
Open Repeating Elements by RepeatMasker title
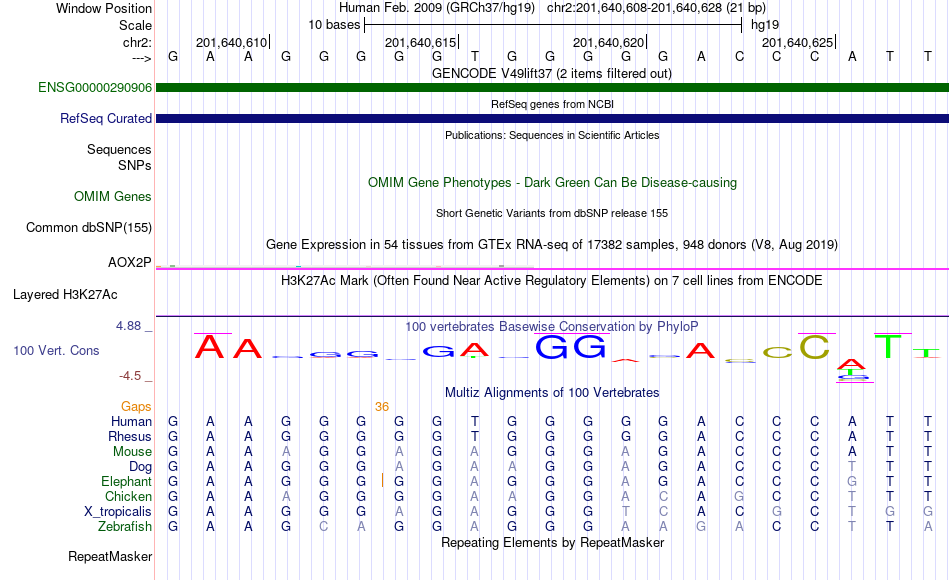[x=552, y=542]
